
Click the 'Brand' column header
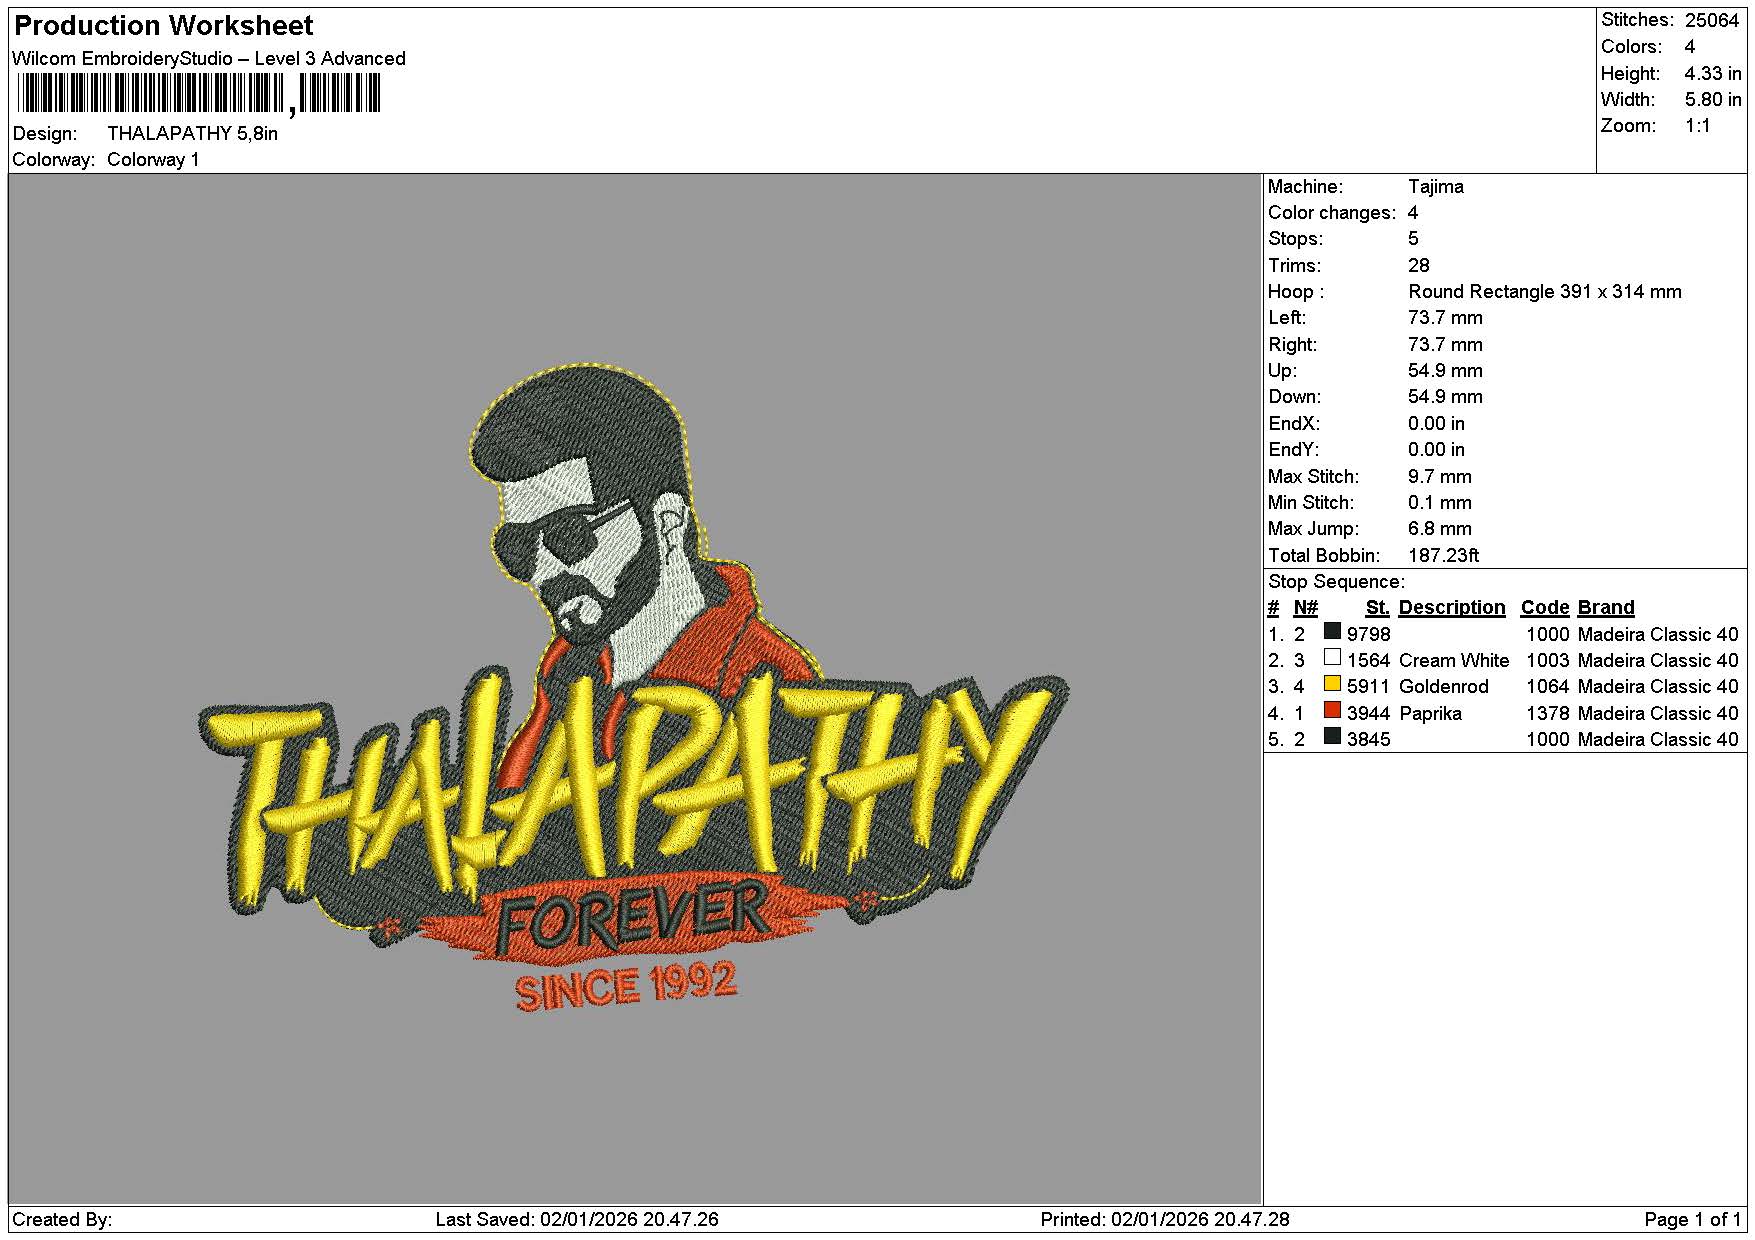[1606, 608]
